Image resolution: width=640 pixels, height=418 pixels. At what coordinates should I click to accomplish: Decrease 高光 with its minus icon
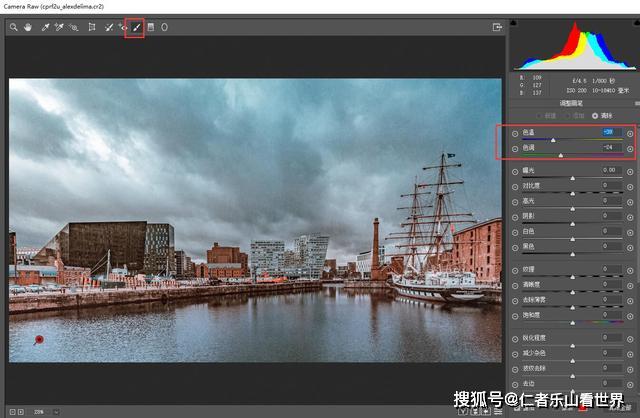pos(515,202)
